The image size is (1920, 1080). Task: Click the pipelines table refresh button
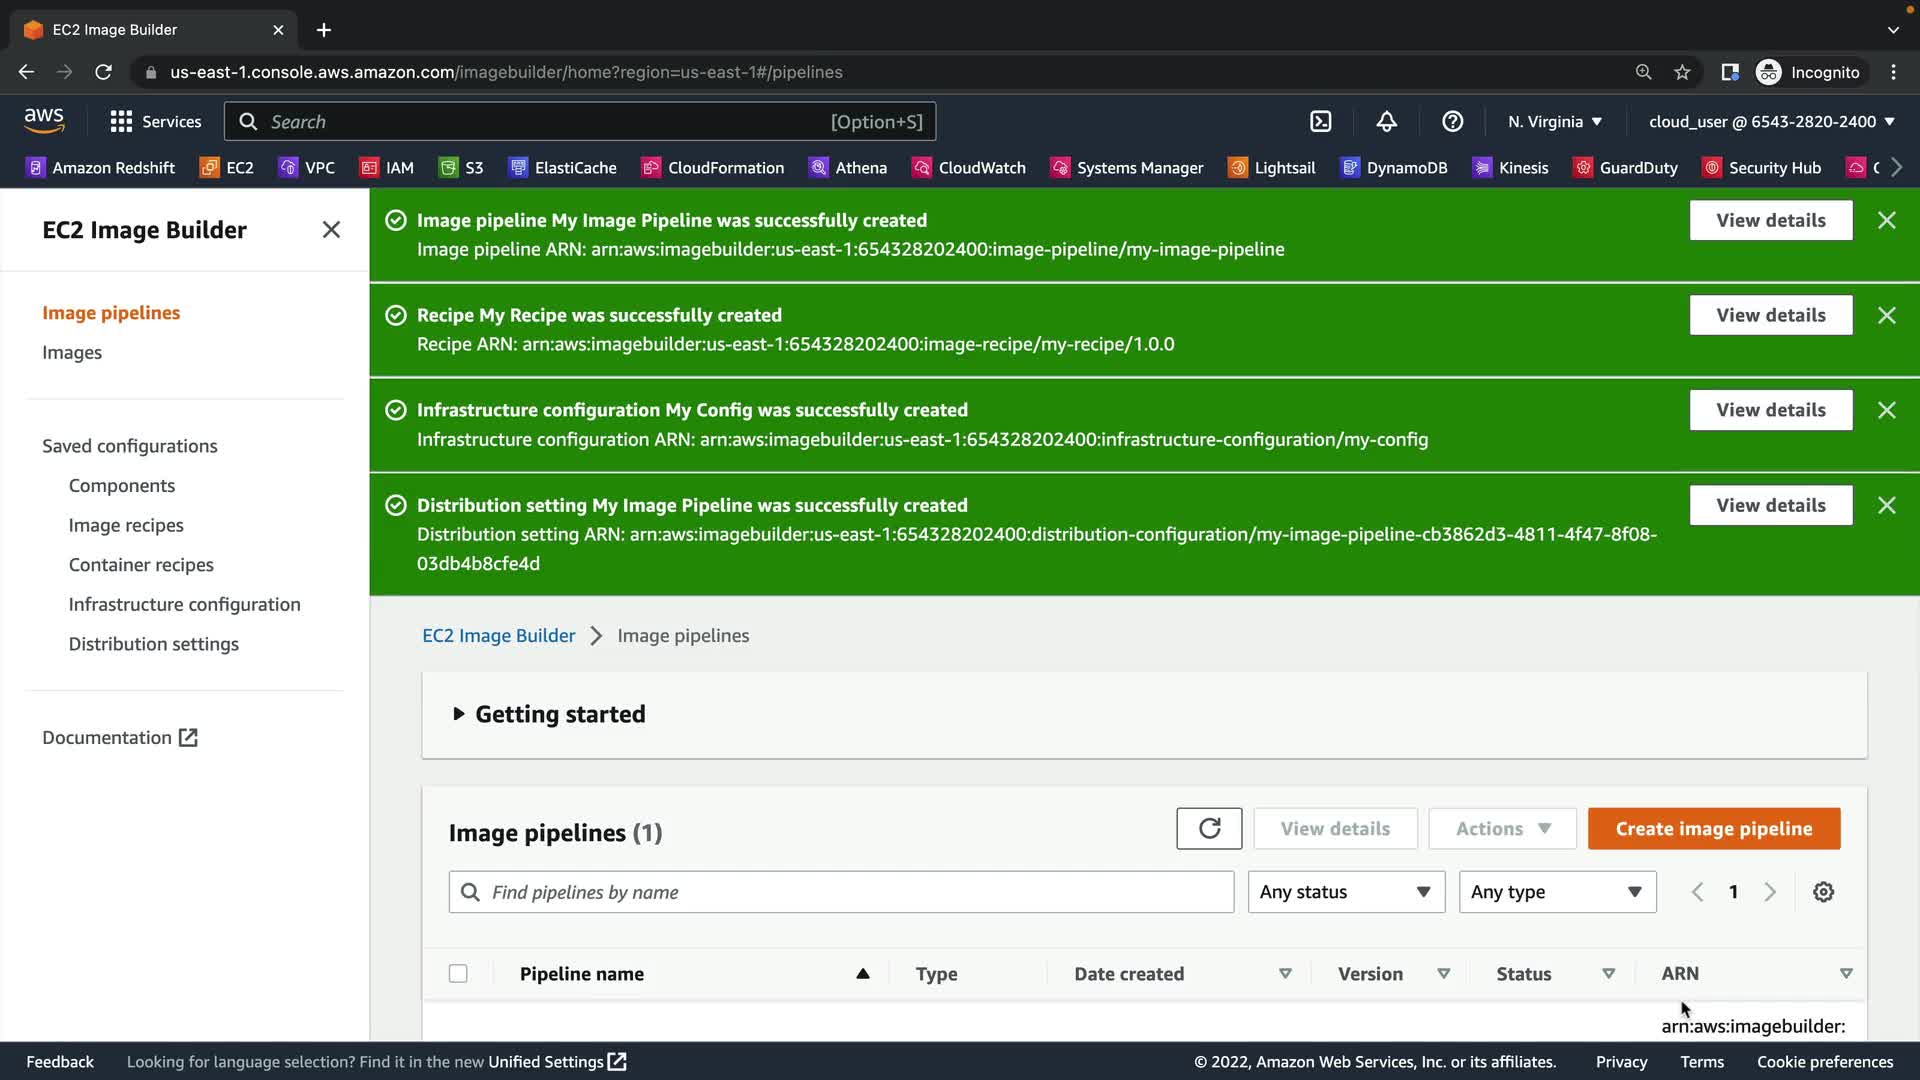(x=1209, y=828)
